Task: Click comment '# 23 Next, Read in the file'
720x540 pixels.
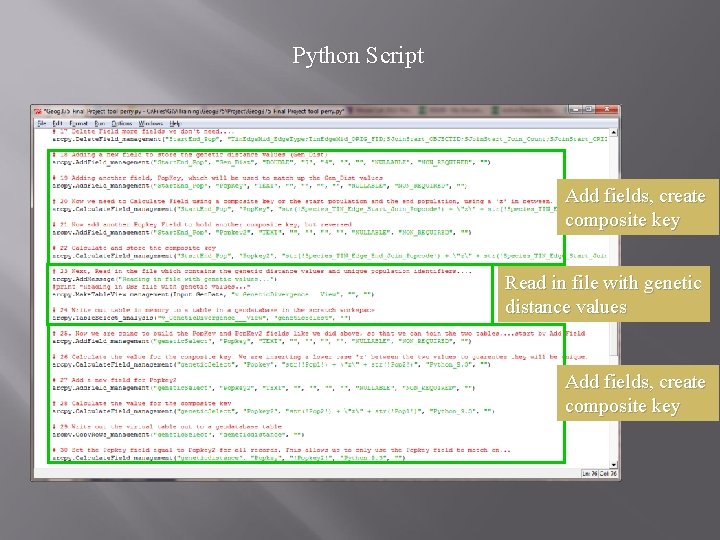Action: [x=262, y=271]
